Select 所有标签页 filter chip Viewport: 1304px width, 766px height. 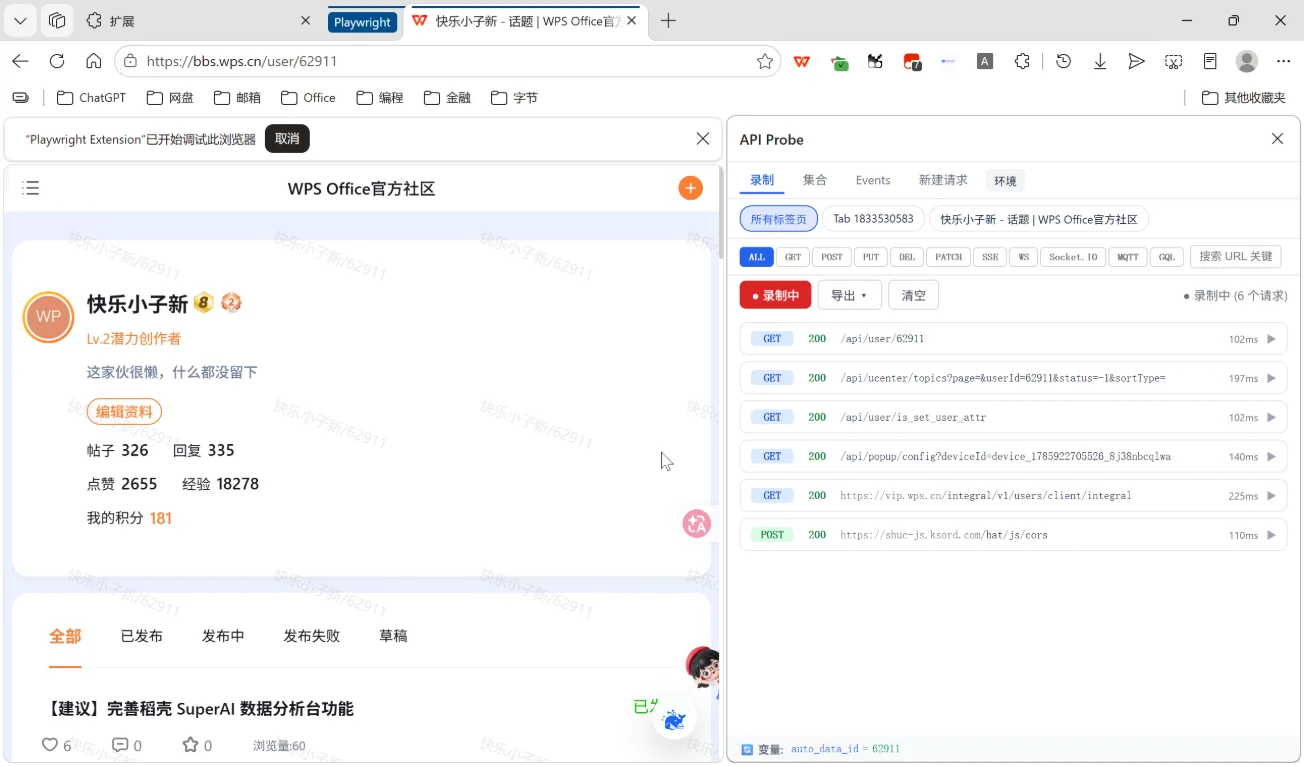coord(779,219)
